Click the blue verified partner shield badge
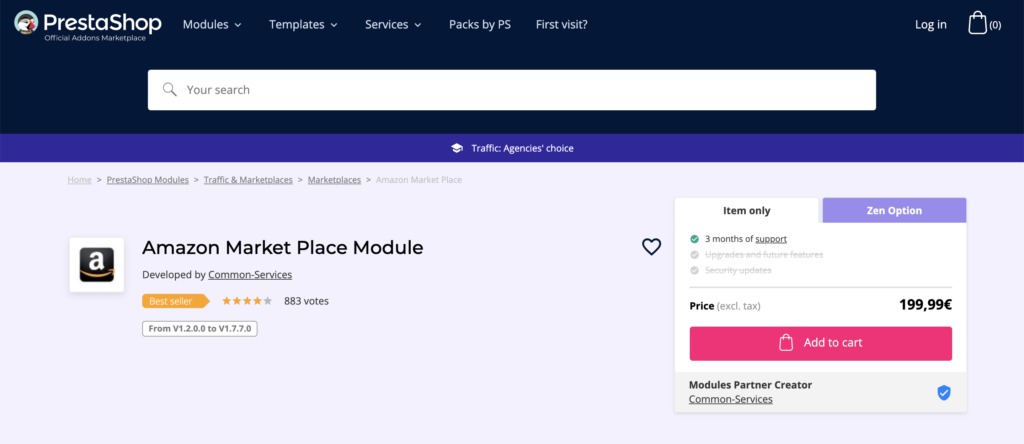This screenshot has width=1024, height=444. 944,392
